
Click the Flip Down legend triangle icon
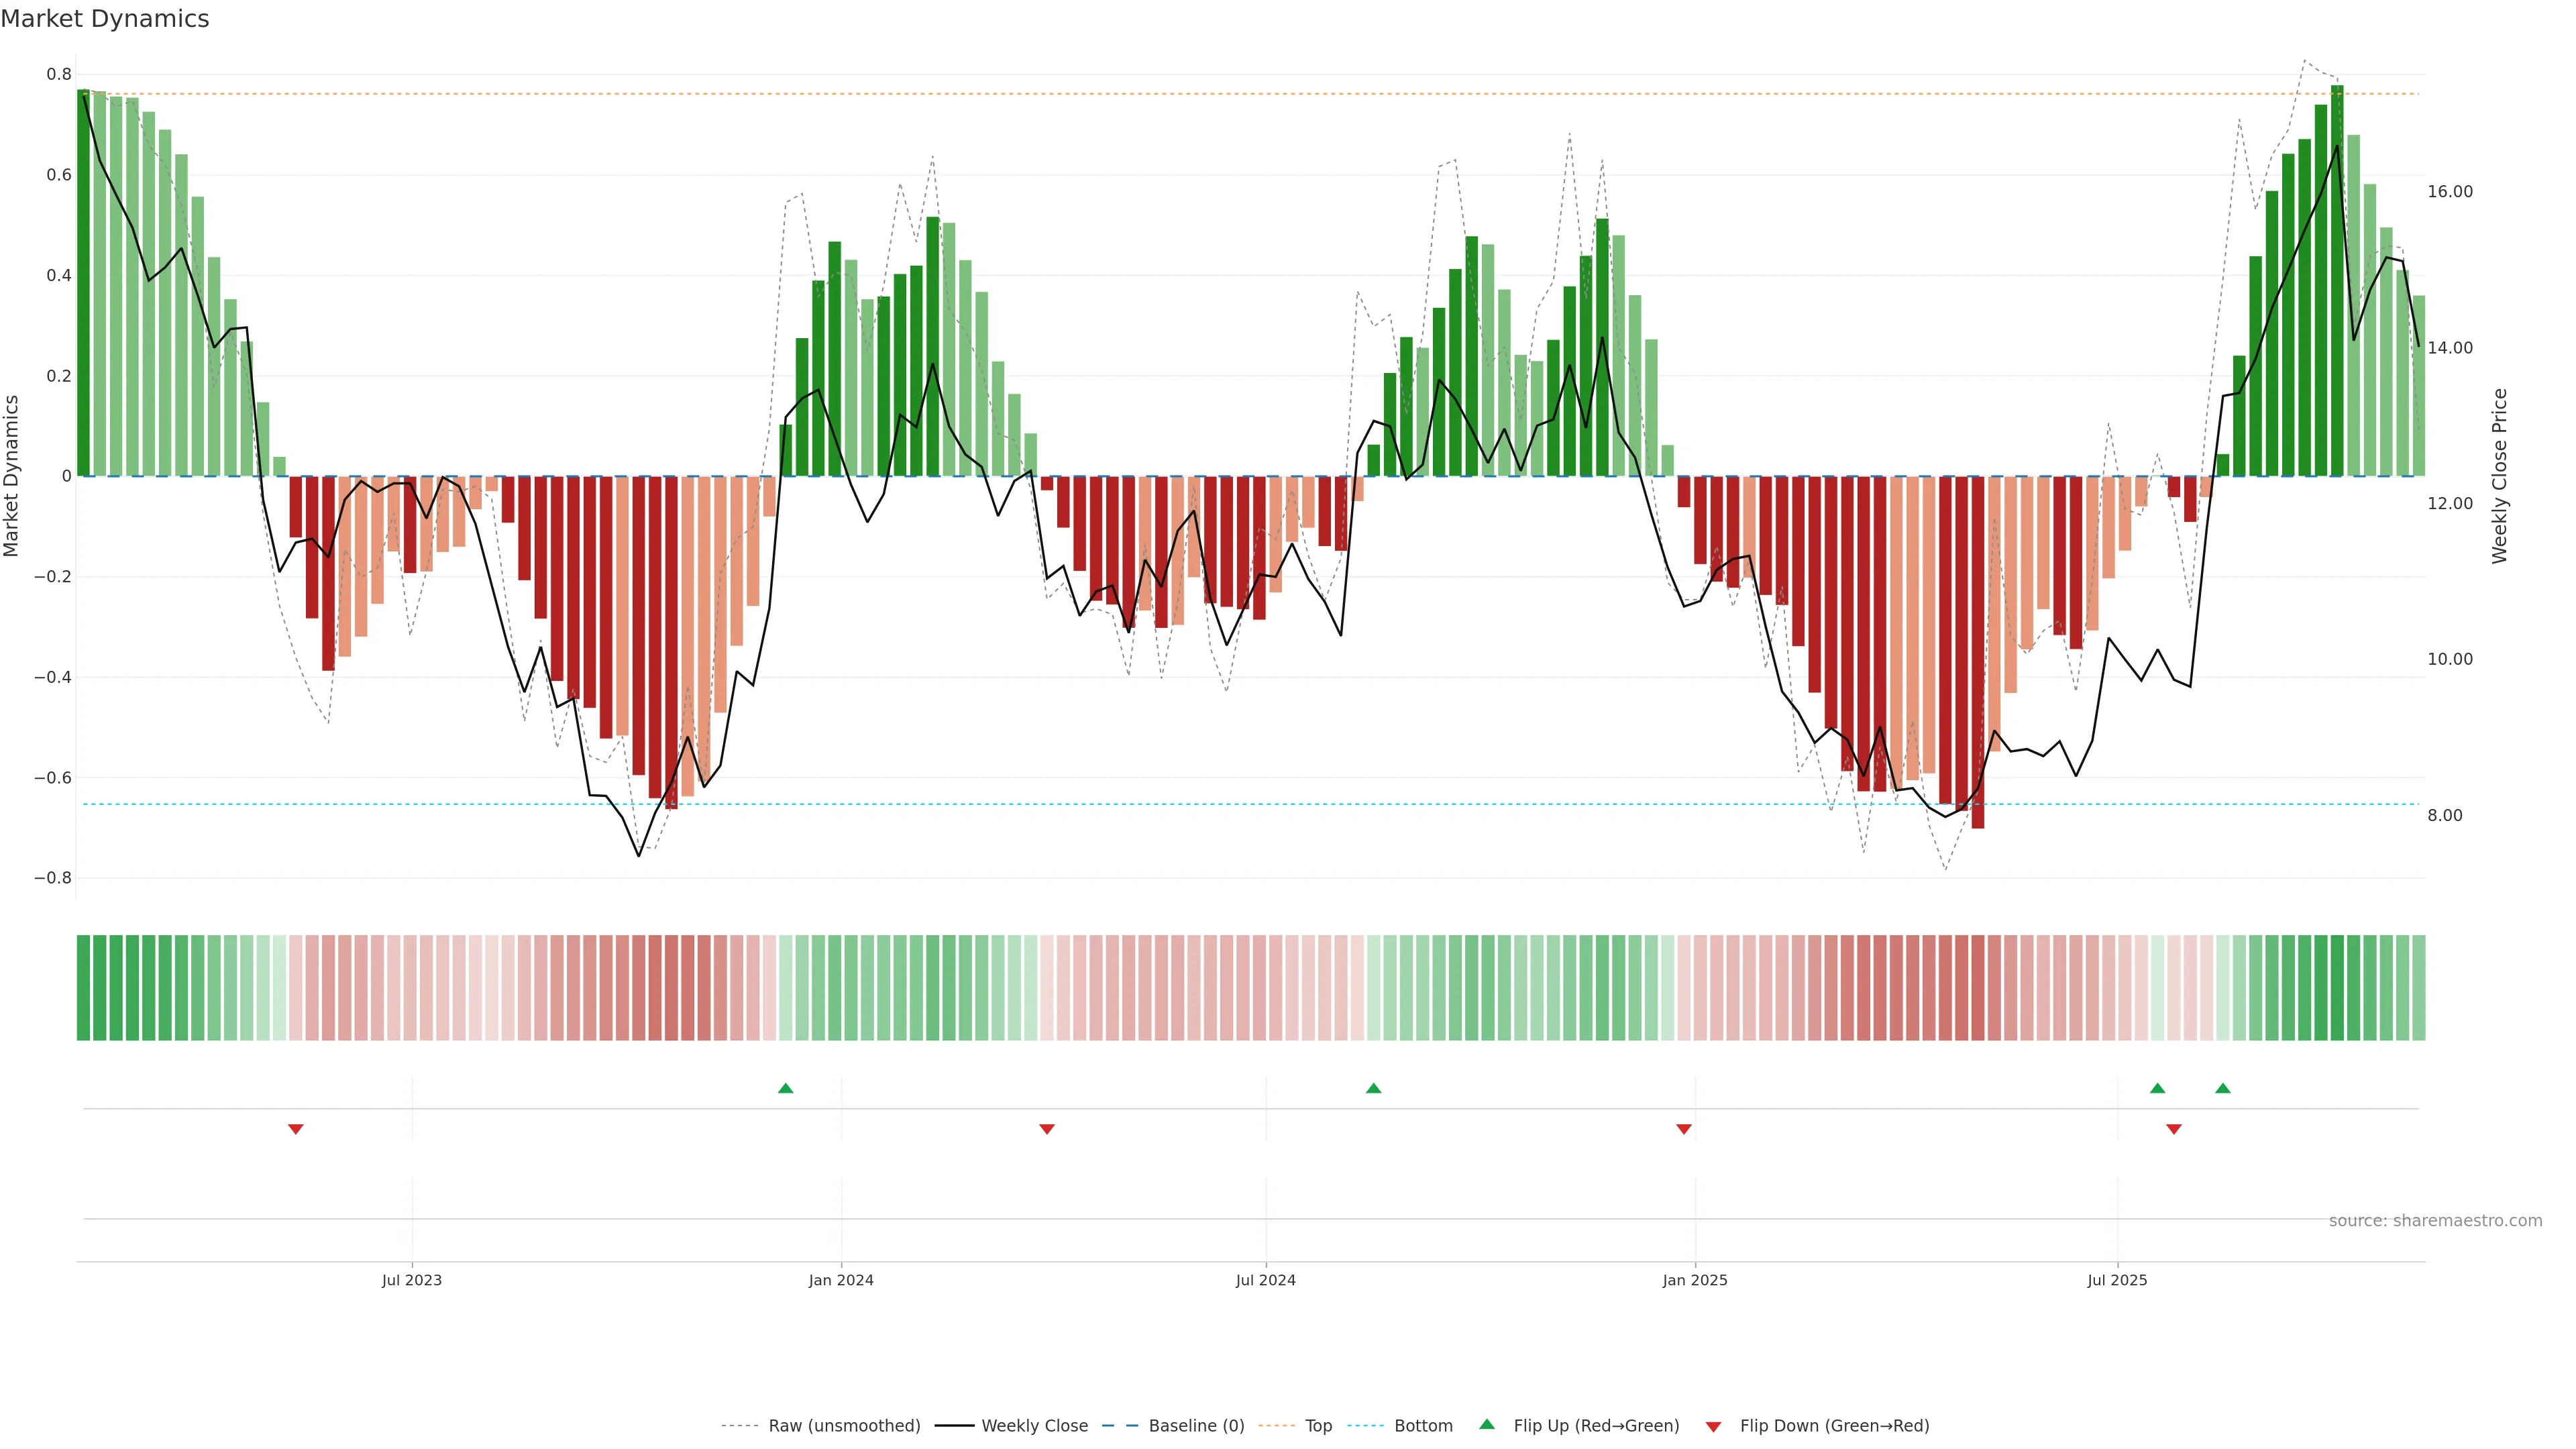1713,1426
